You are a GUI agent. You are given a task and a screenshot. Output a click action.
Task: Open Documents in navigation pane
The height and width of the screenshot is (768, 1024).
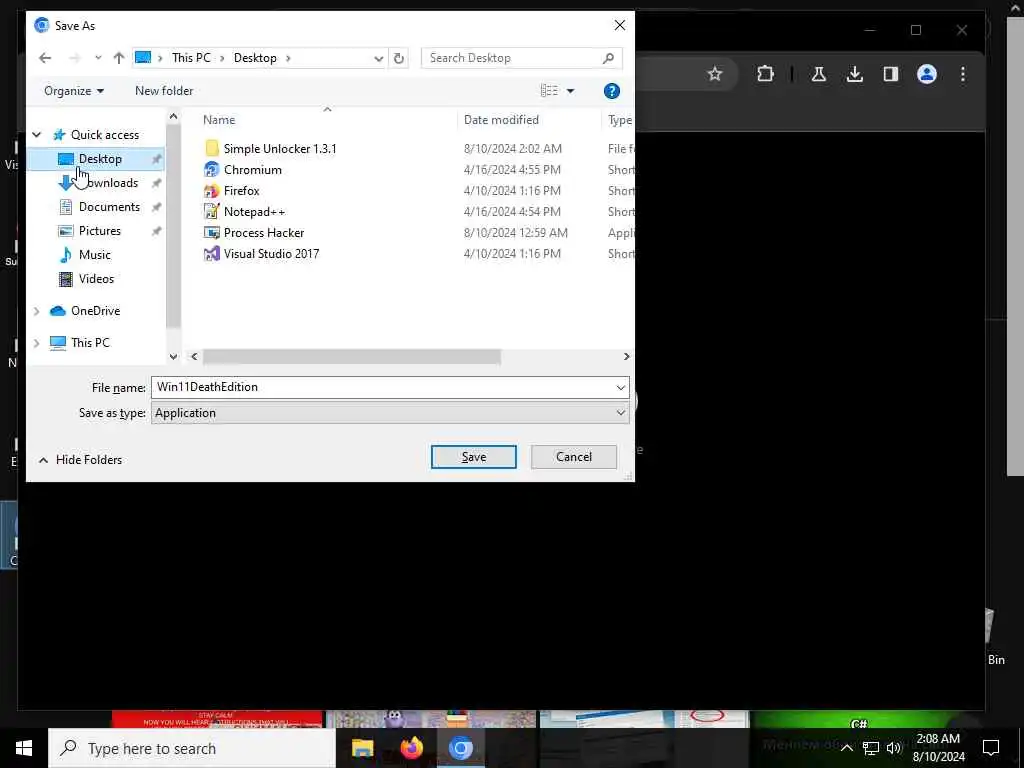(109, 207)
